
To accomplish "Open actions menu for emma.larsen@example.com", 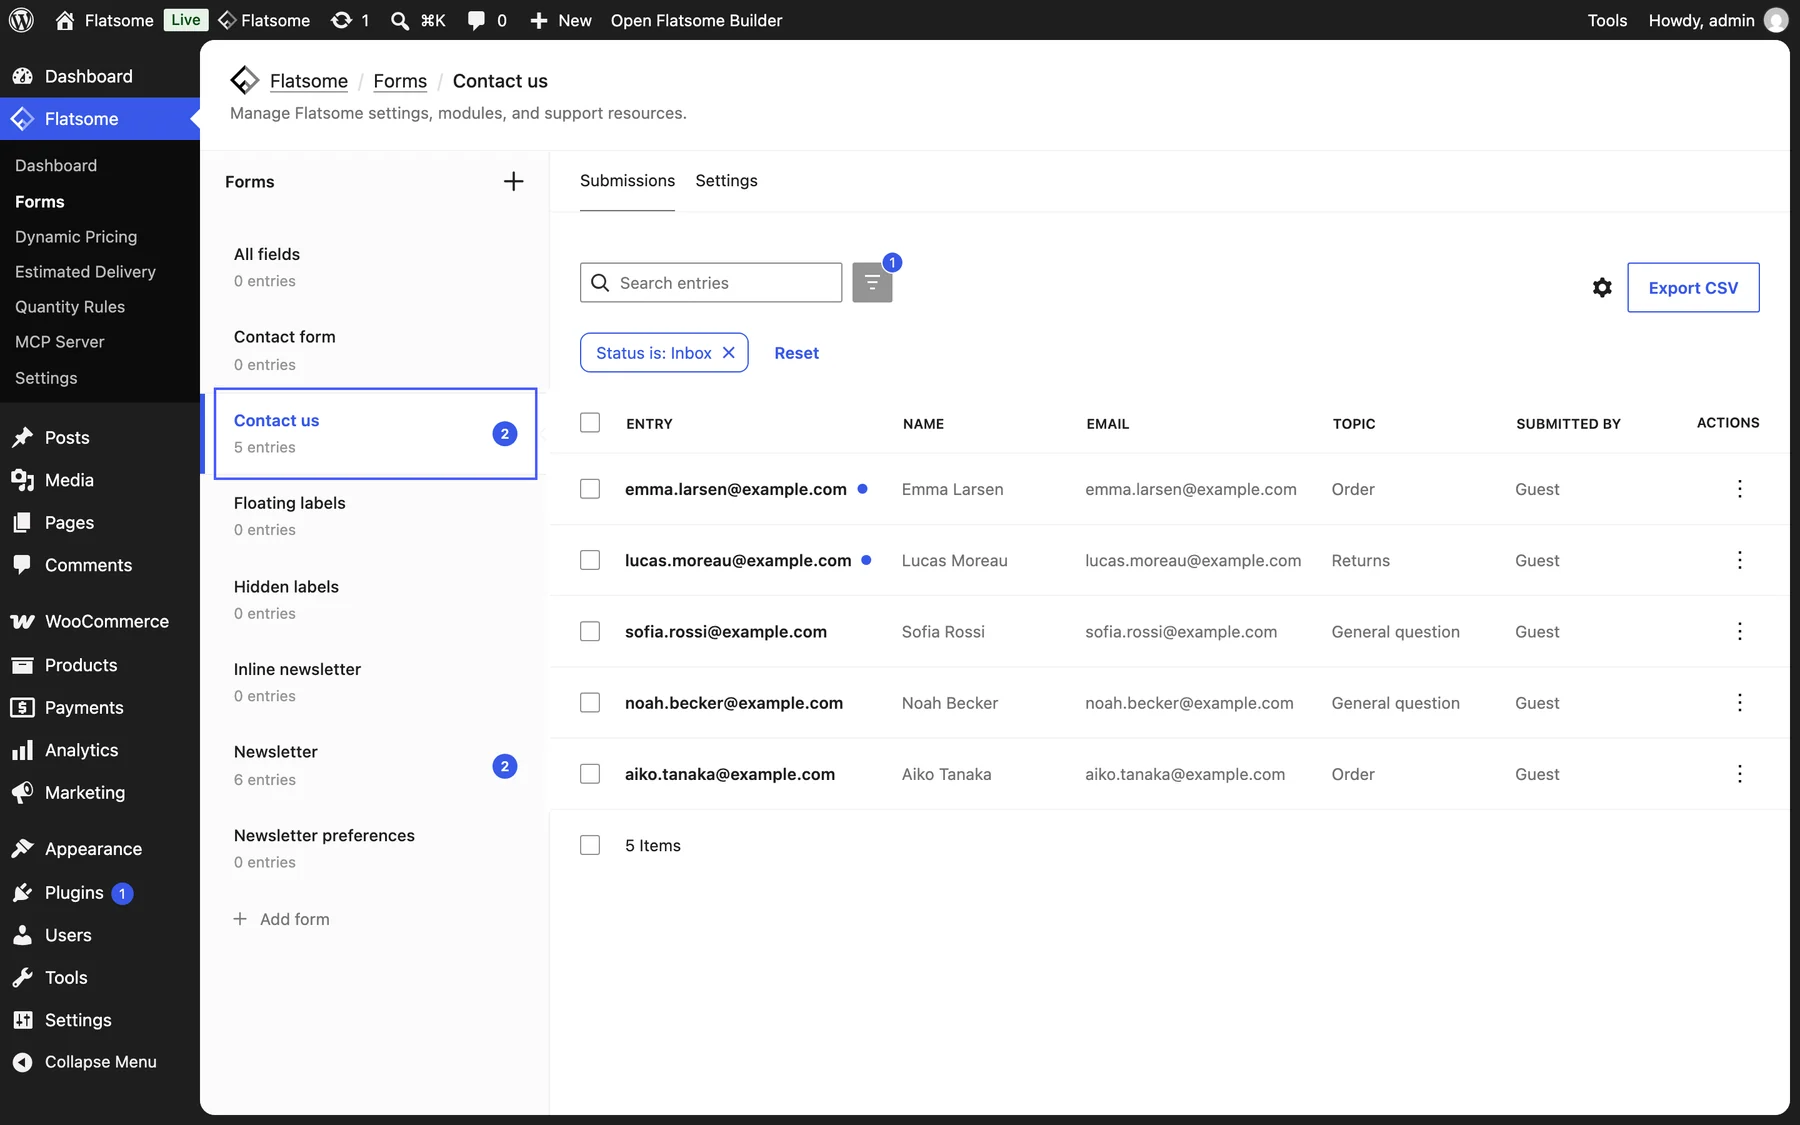I will tap(1740, 489).
